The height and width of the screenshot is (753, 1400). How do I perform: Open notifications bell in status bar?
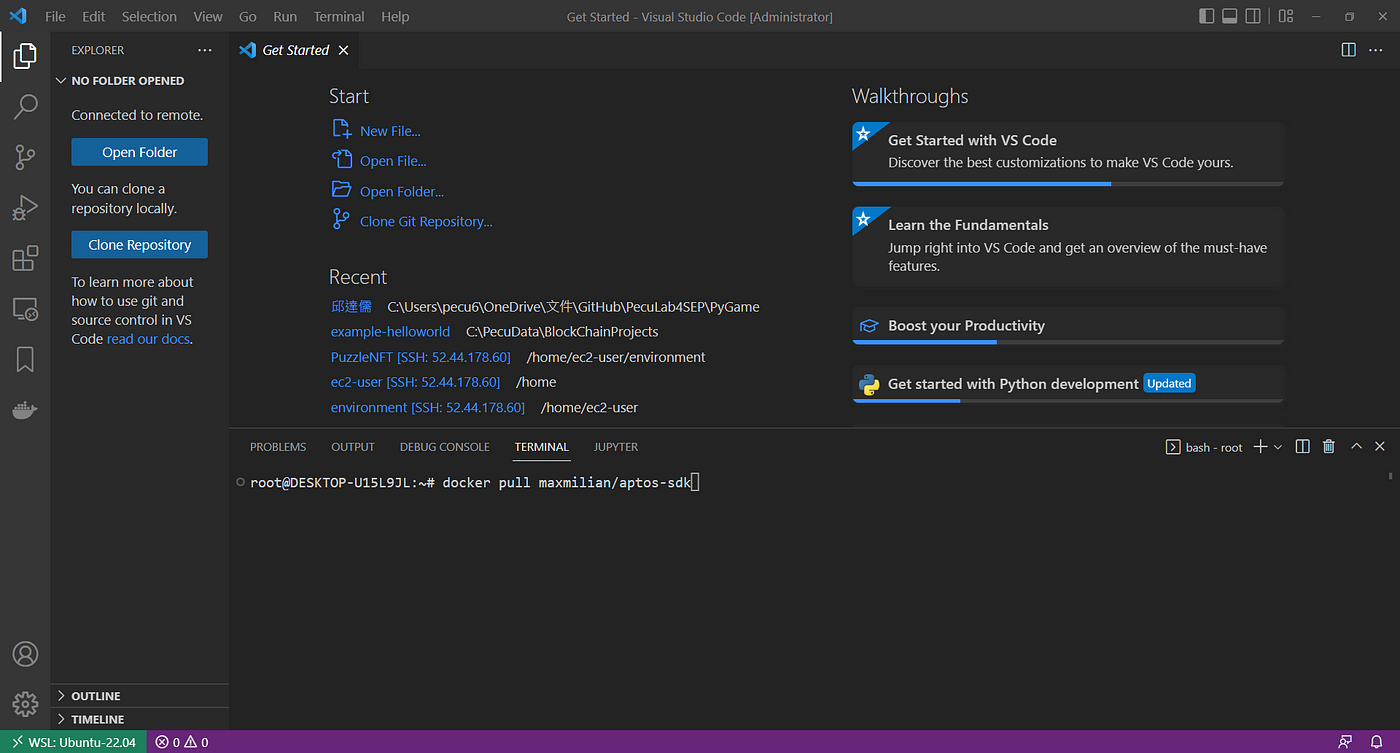click(1377, 742)
